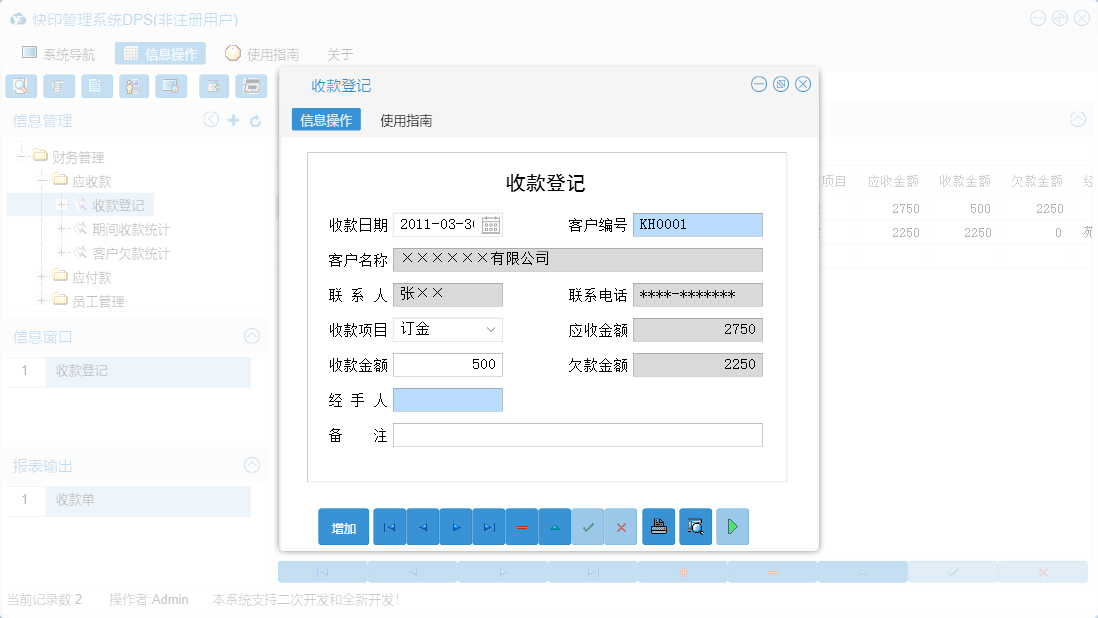Select the Print icon in the dialog toolbar
This screenshot has width=1098, height=618.
(658, 527)
